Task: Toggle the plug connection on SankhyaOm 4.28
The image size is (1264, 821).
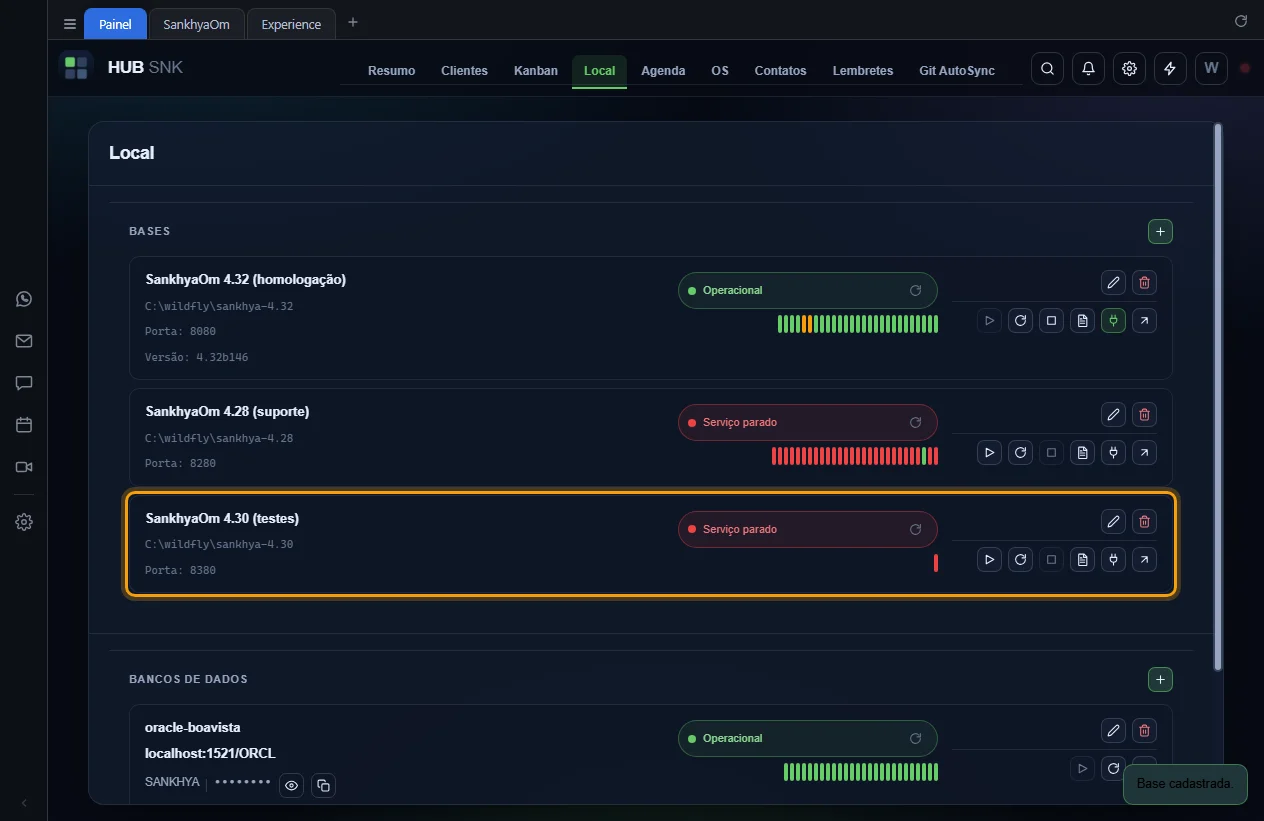Action: (x=1113, y=453)
